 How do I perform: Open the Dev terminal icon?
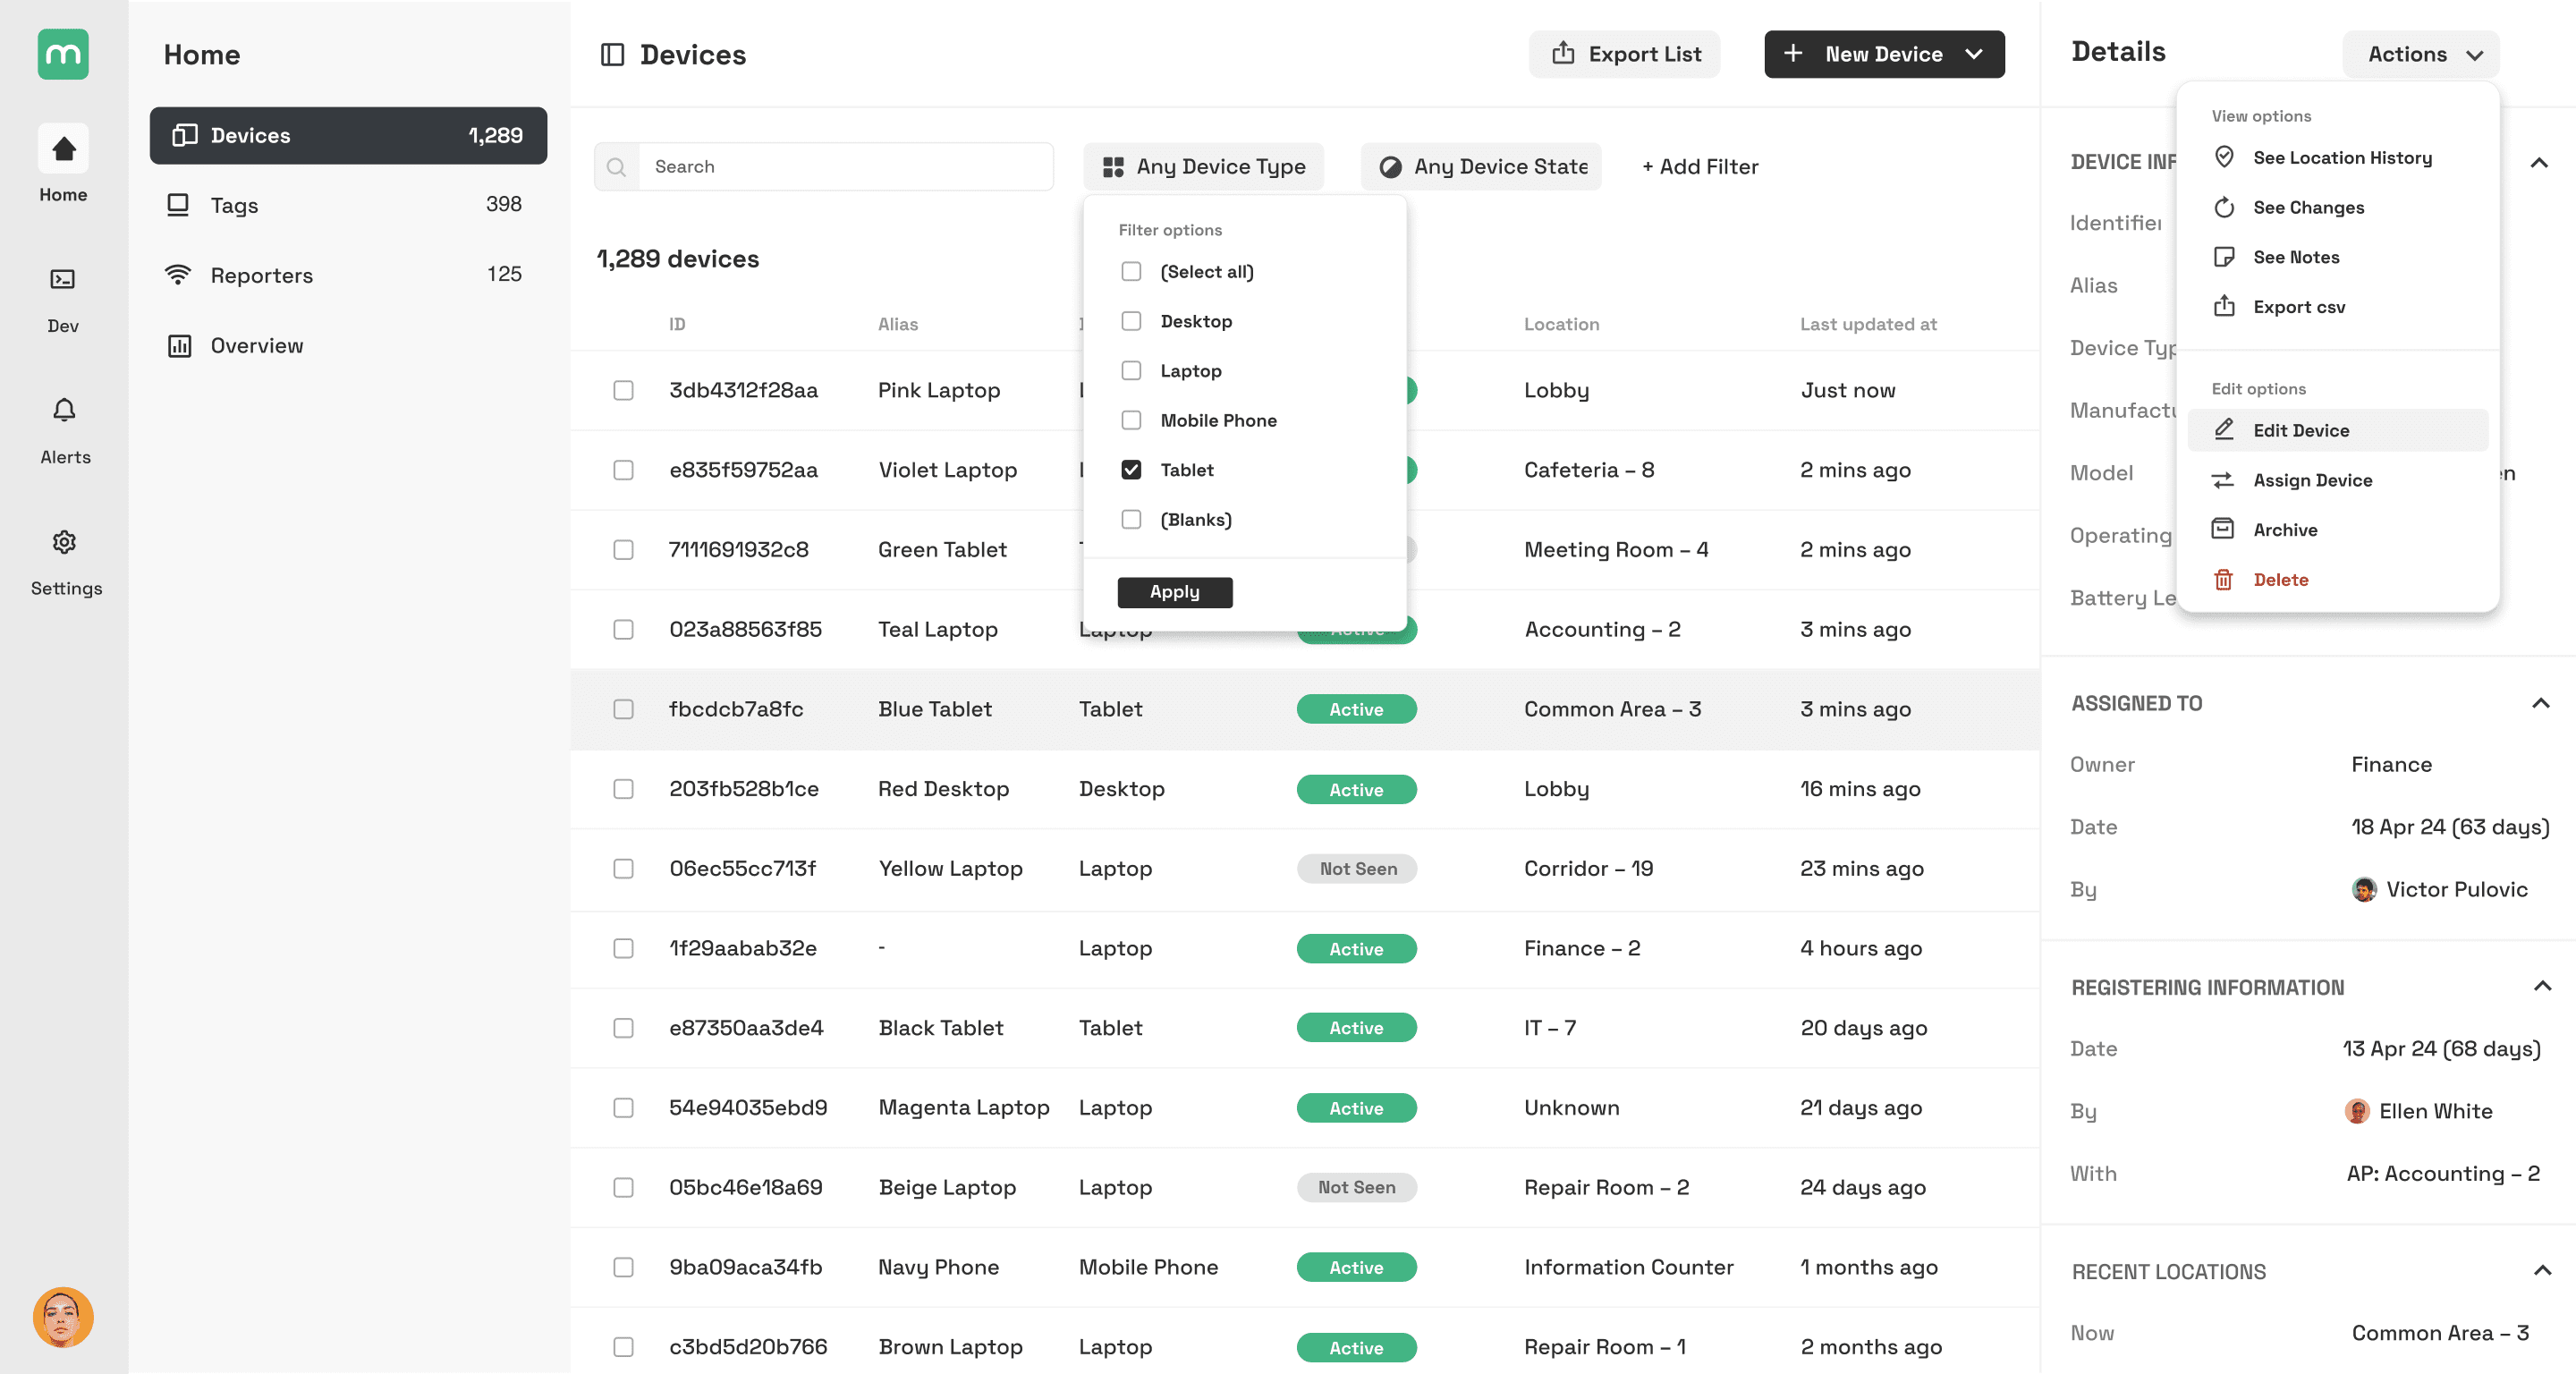[x=63, y=279]
